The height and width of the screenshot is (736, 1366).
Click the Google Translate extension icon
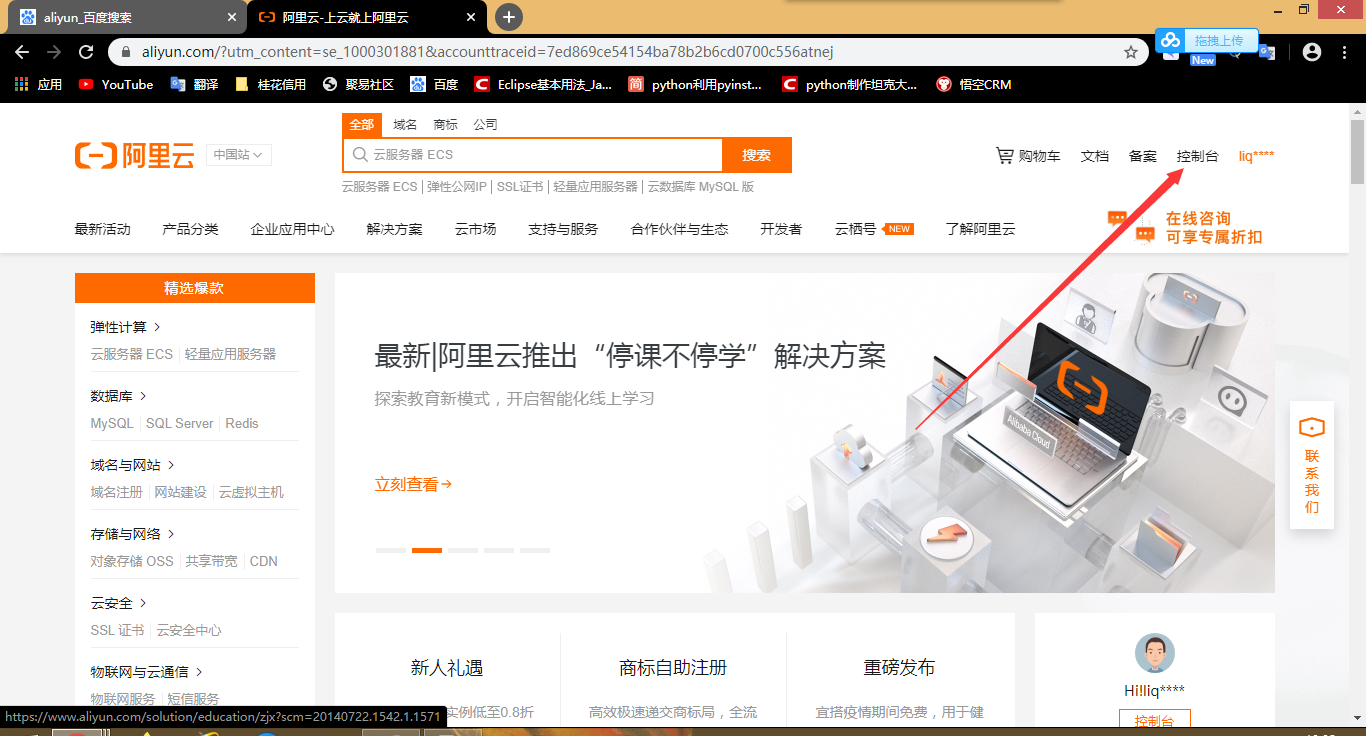(x=1267, y=52)
